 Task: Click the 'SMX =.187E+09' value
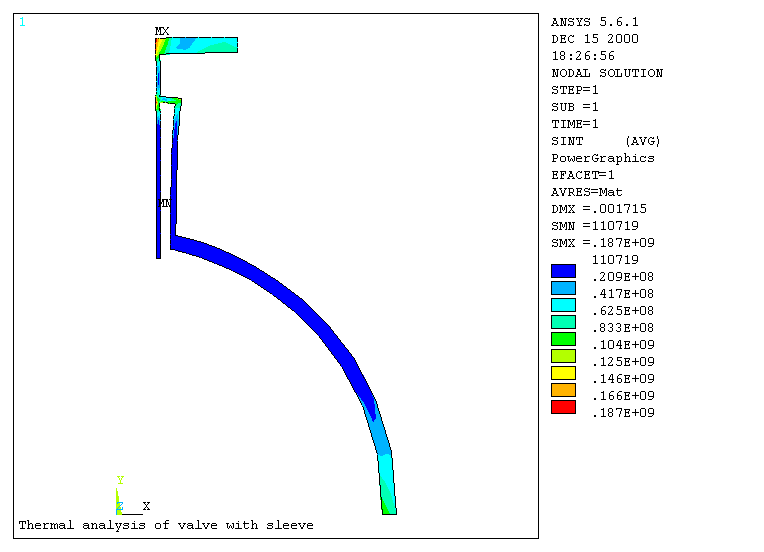click(603, 243)
